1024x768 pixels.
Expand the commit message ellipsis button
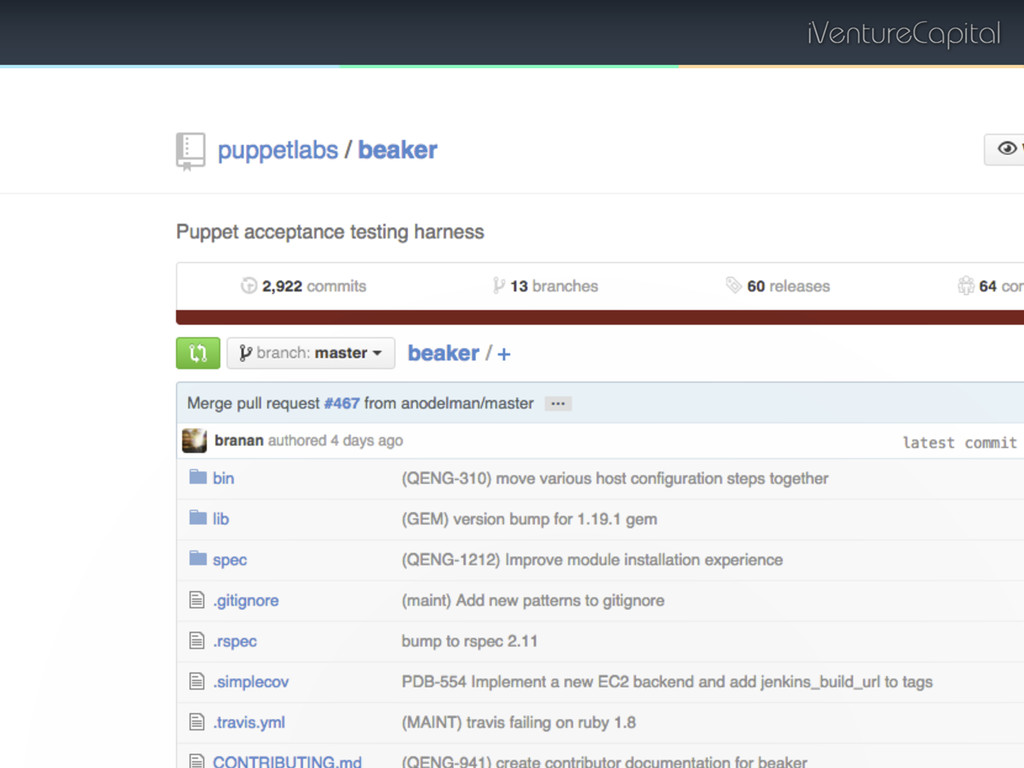(x=558, y=404)
